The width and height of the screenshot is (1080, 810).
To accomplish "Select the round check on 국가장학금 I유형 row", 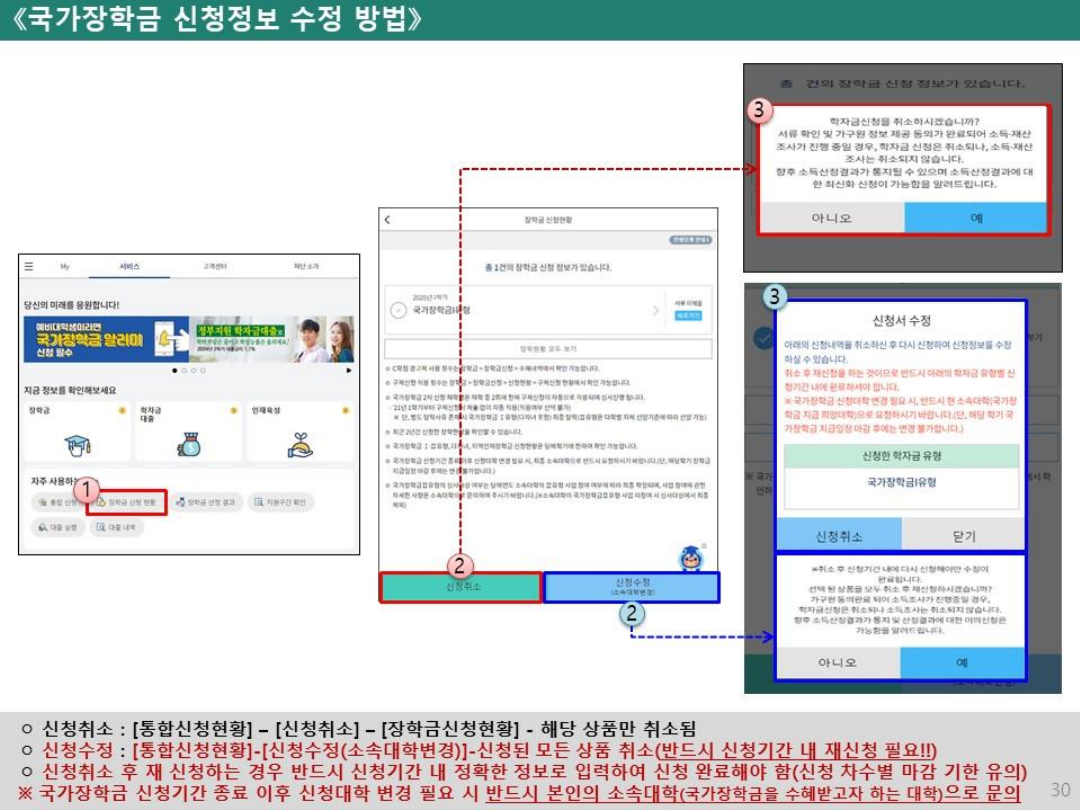I will coord(398,311).
